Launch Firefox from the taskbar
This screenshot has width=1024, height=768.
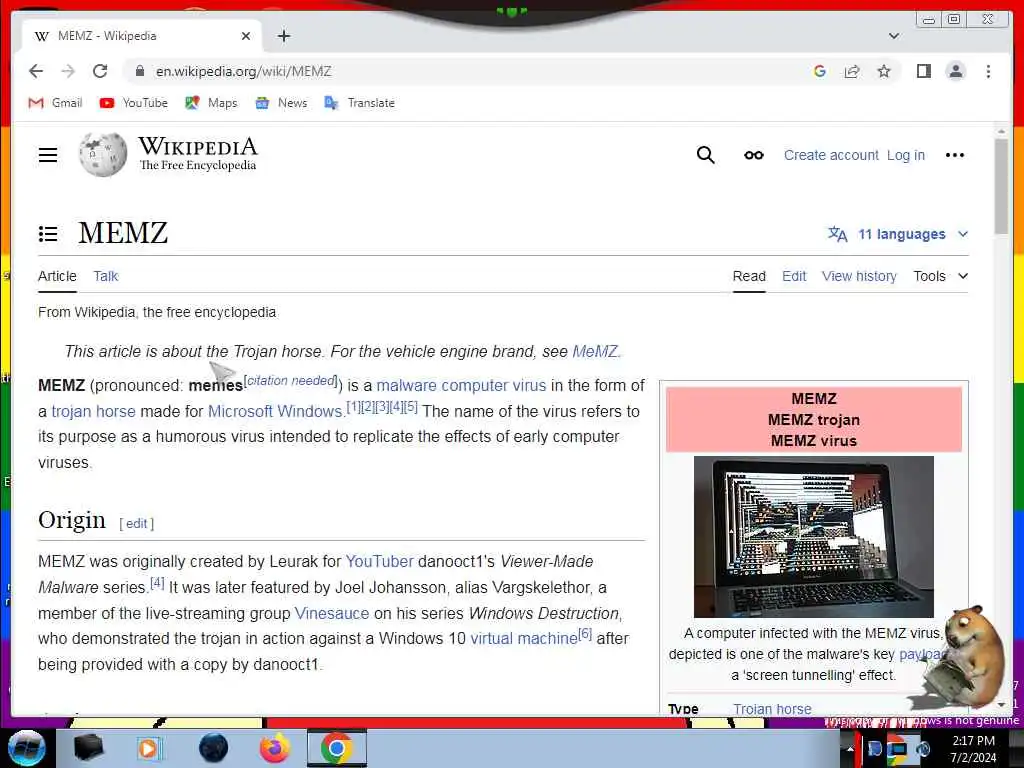pyautogui.click(x=274, y=748)
